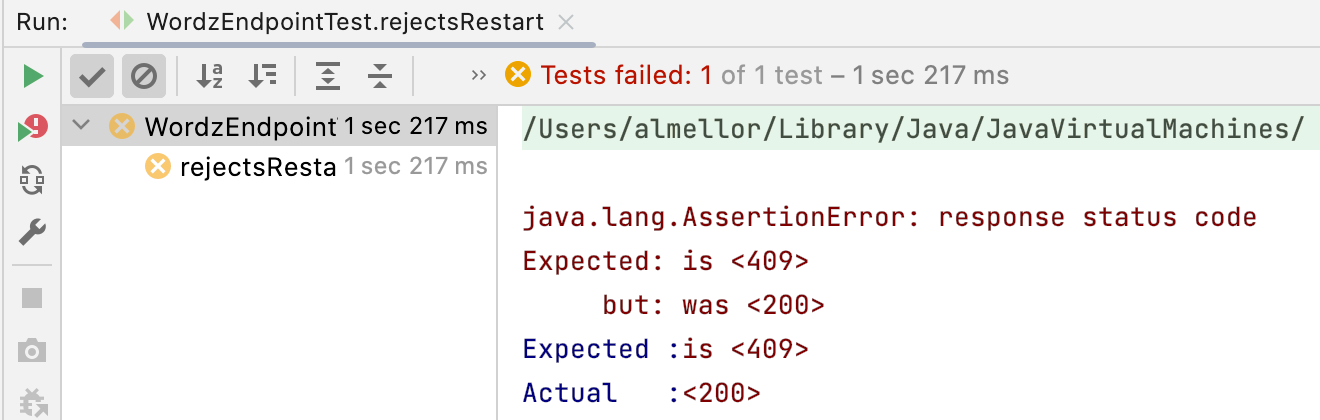Toggle auto-test rerun icon
Viewport: 1320px width, 420px height.
pos(33,181)
